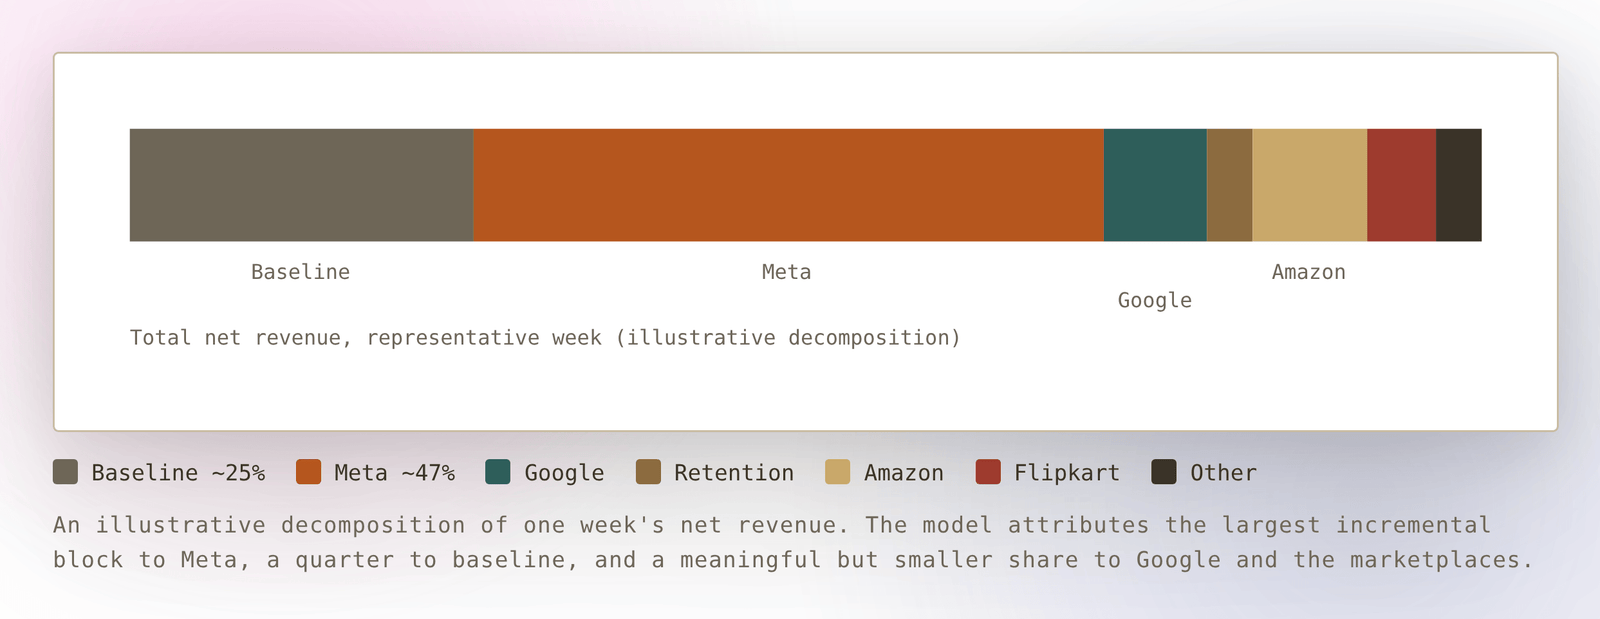Screen dimensions: 1600x619
Task: Click the 'Total net revenue' chart caption
Action: 545,338
